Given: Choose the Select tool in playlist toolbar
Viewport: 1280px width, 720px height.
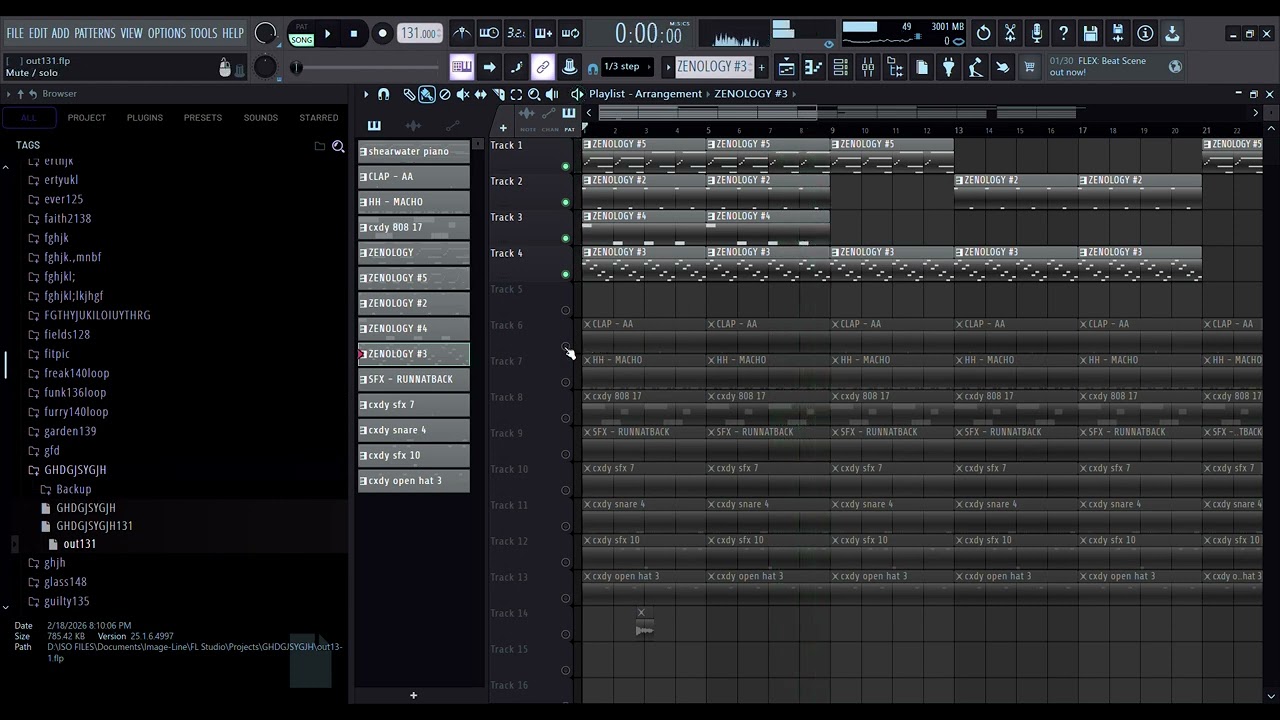Looking at the screenshot, I should tap(516, 94).
